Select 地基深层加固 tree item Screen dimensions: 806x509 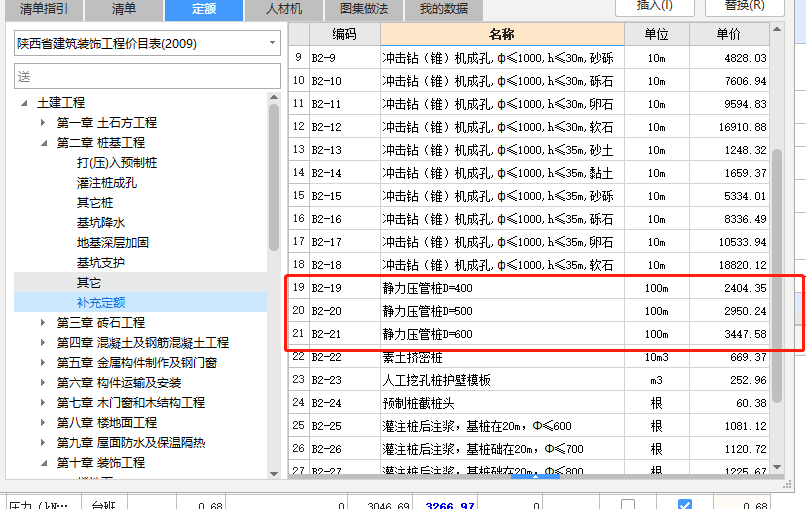[113, 243]
